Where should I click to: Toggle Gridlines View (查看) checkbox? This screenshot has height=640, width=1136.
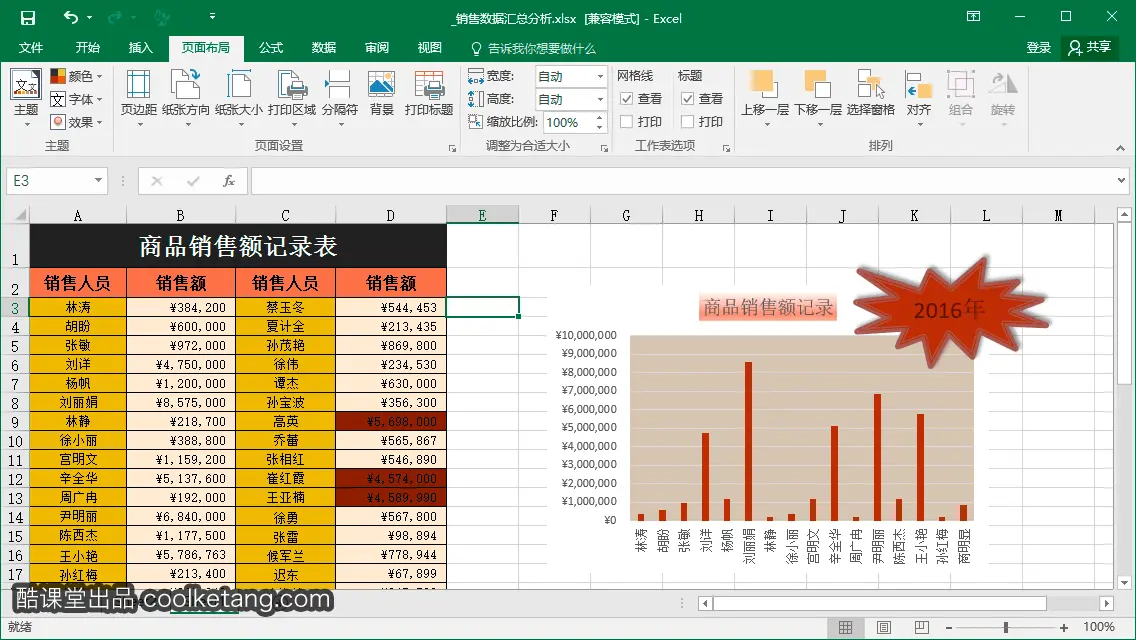[627, 99]
